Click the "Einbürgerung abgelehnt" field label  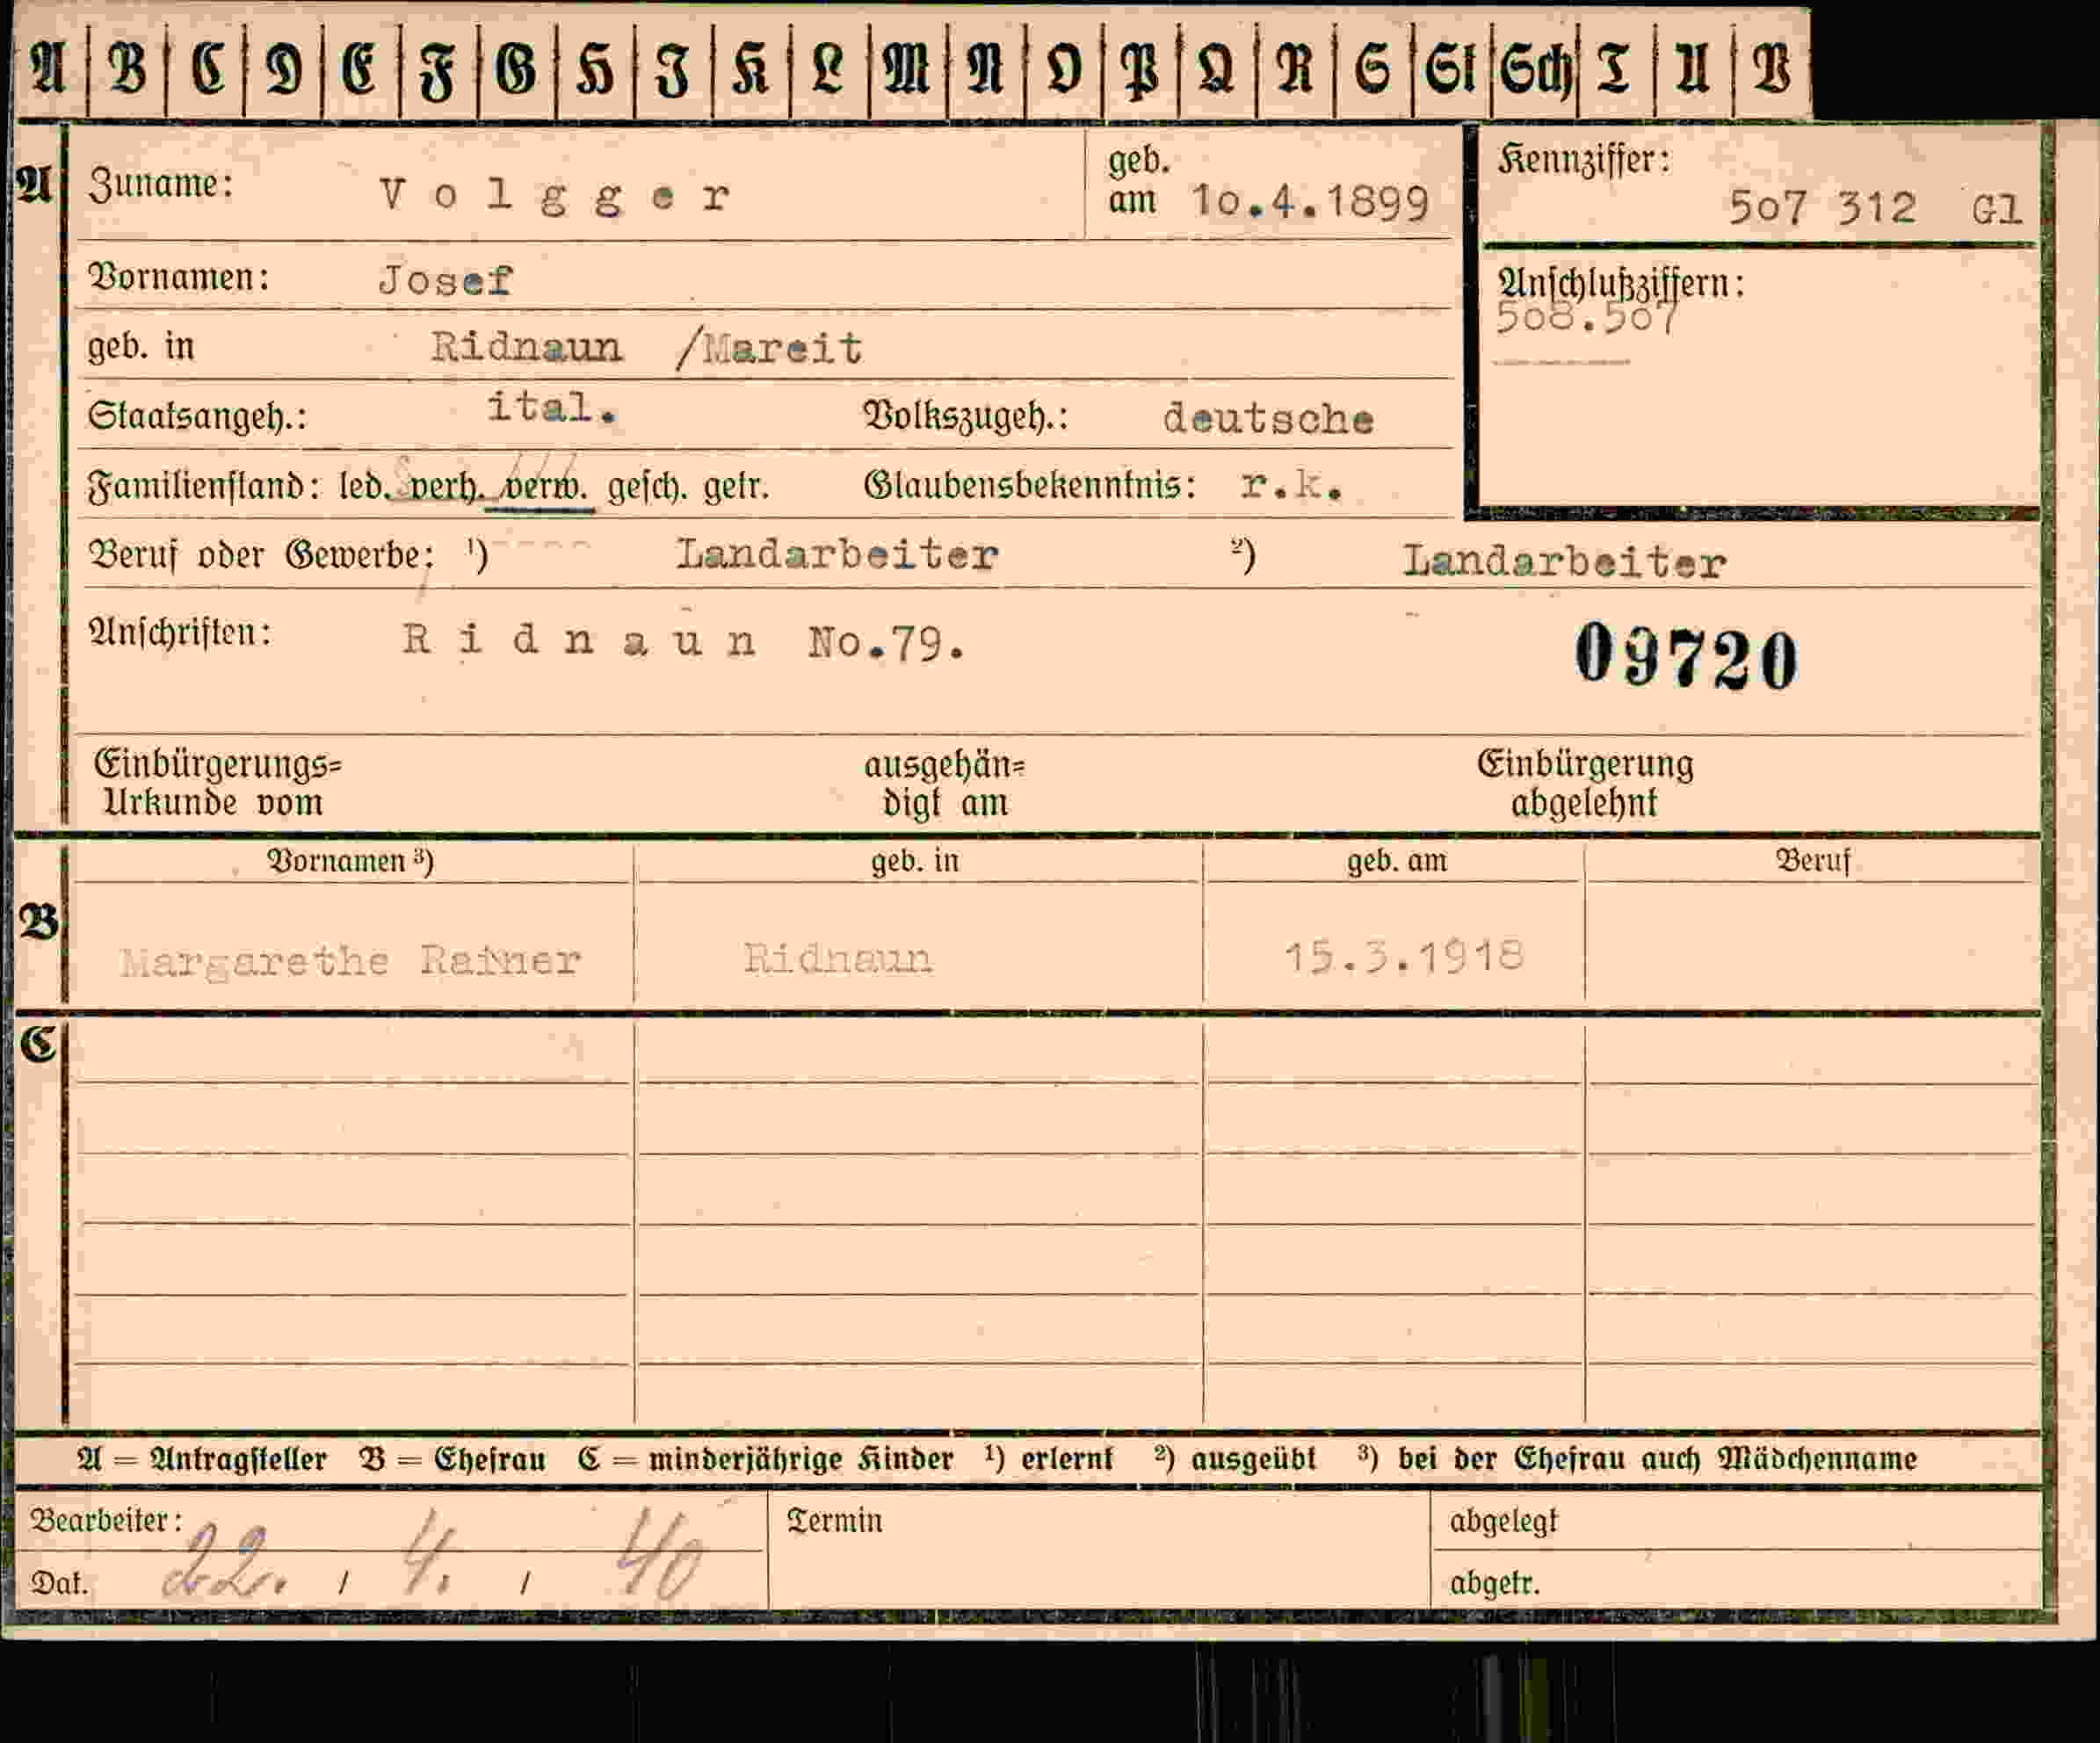point(1585,783)
